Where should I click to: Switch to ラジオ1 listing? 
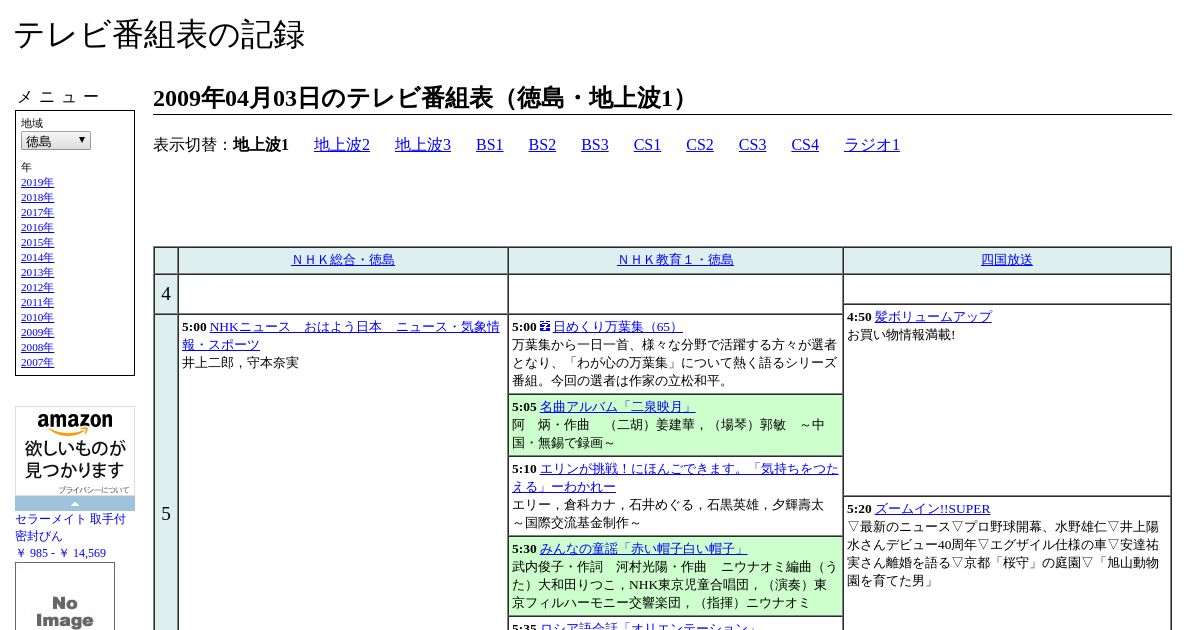[x=872, y=145]
